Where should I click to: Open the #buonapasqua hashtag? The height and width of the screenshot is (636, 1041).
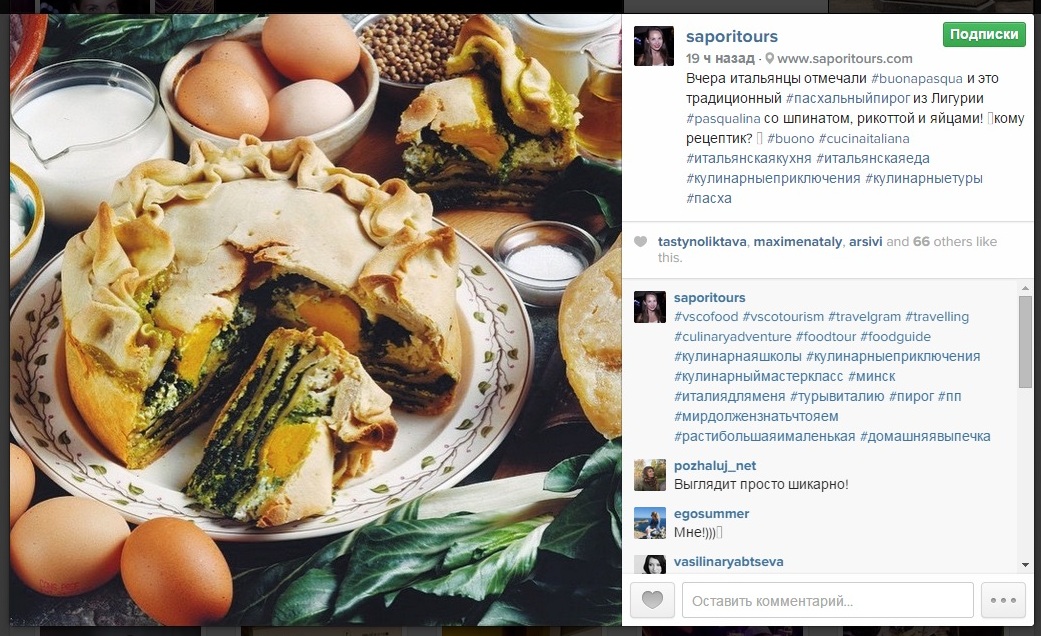[x=916, y=78]
